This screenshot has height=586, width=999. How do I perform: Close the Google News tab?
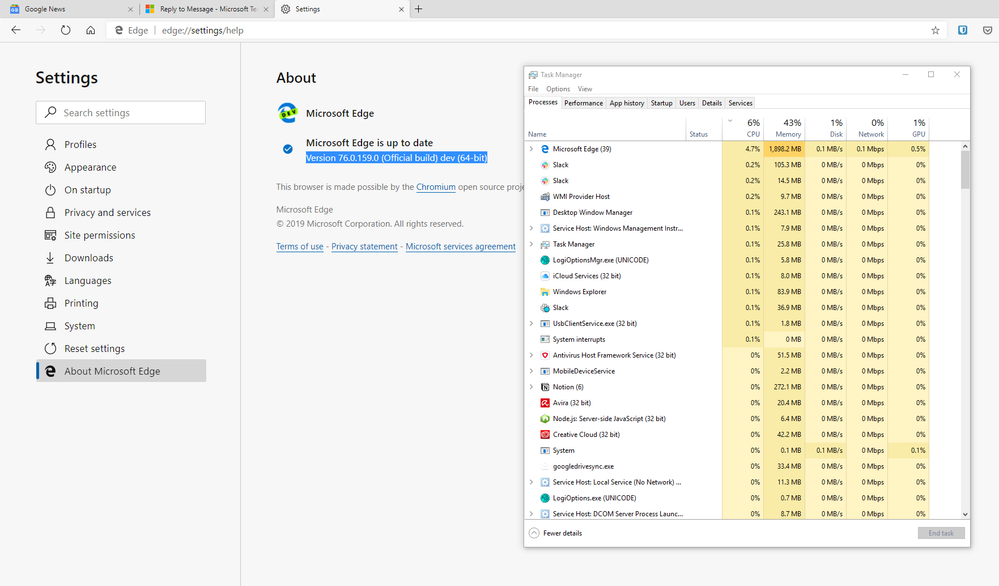click(x=130, y=9)
